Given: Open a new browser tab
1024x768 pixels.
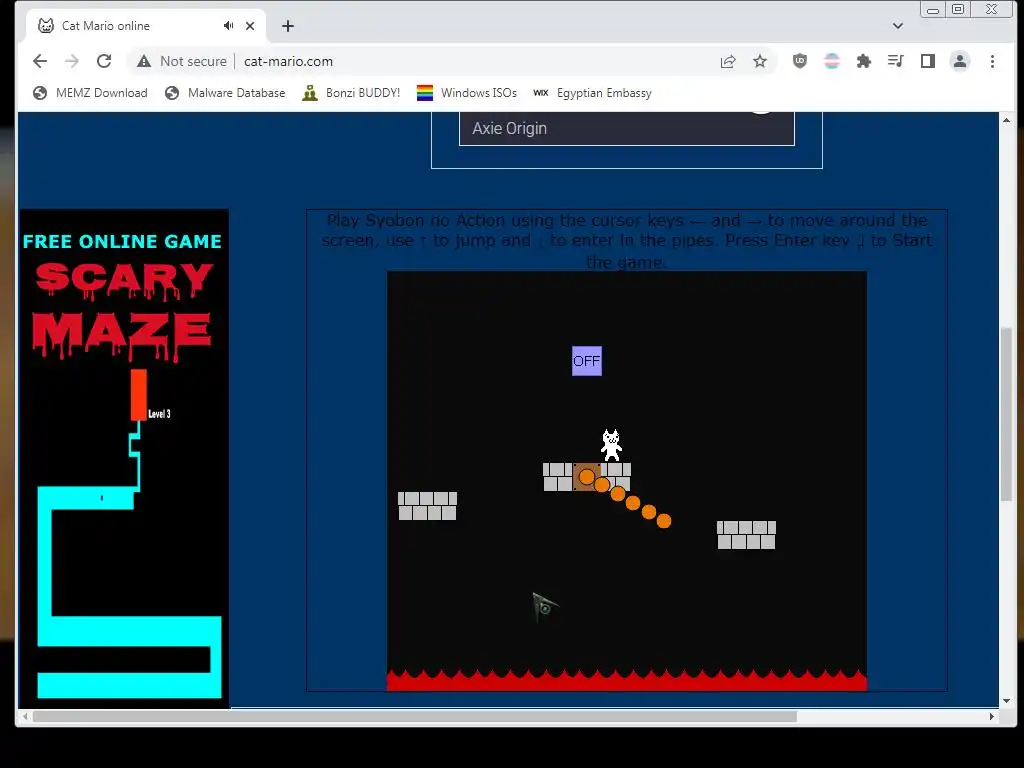Looking at the screenshot, I should (x=288, y=26).
